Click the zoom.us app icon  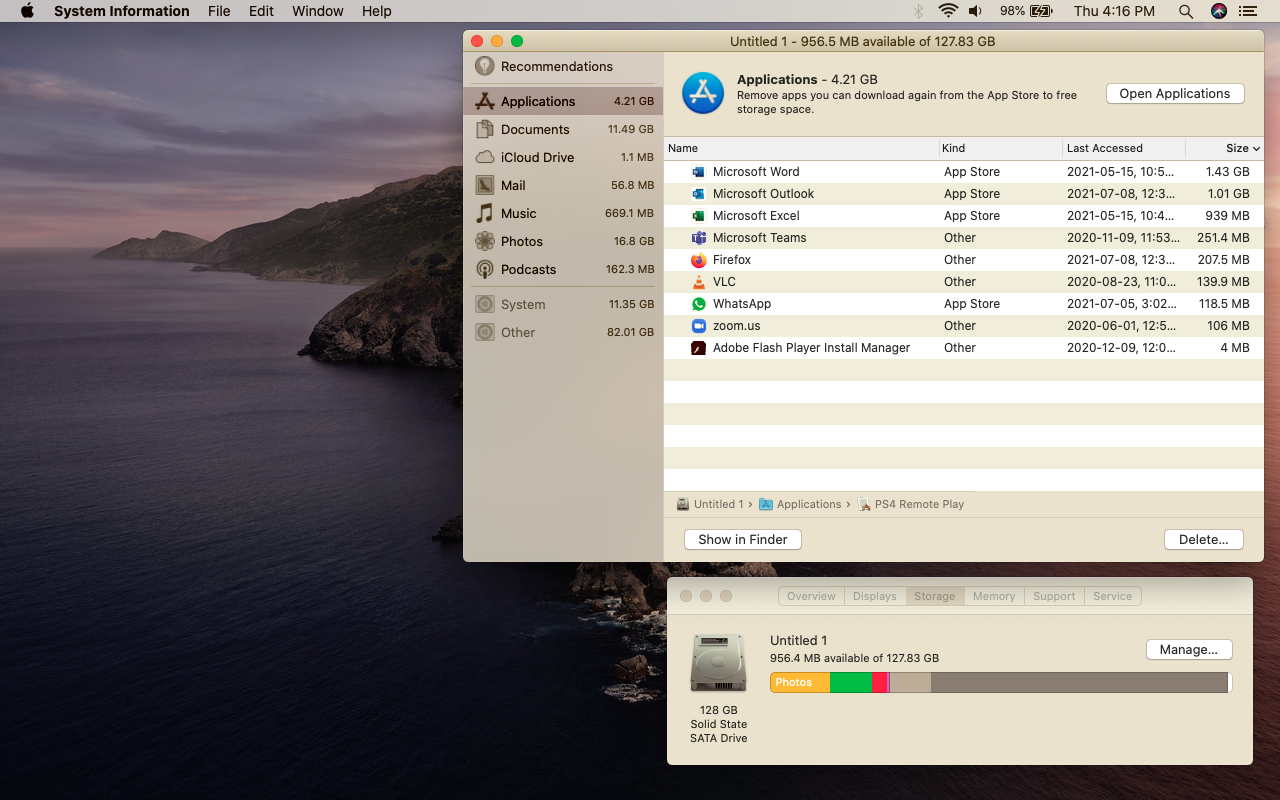tap(698, 326)
